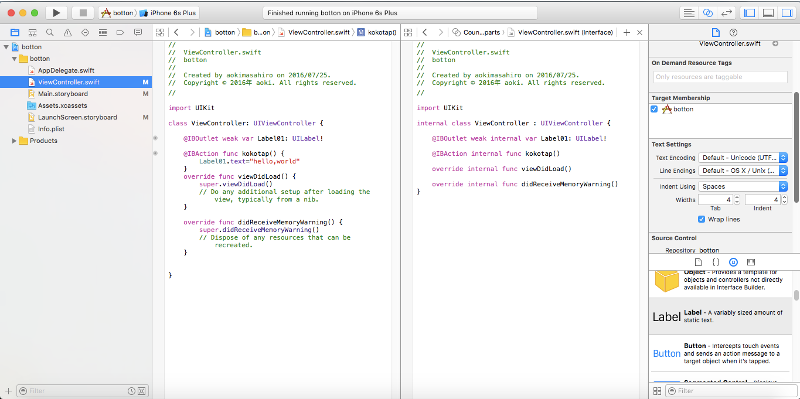The height and width of the screenshot is (399, 800).
Task: Open the kokotap() jump bar segment
Action: (x=377, y=32)
